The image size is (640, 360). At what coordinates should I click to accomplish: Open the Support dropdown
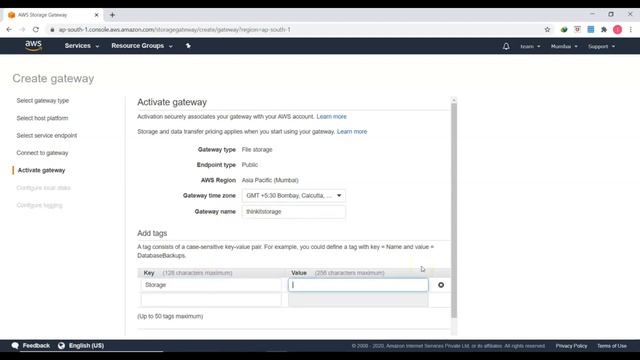click(601, 47)
